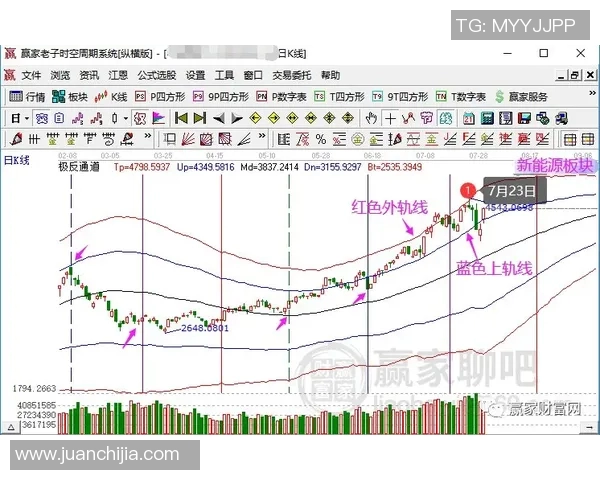
Task: Click the red pencil drawing tool
Action: point(16,139)
